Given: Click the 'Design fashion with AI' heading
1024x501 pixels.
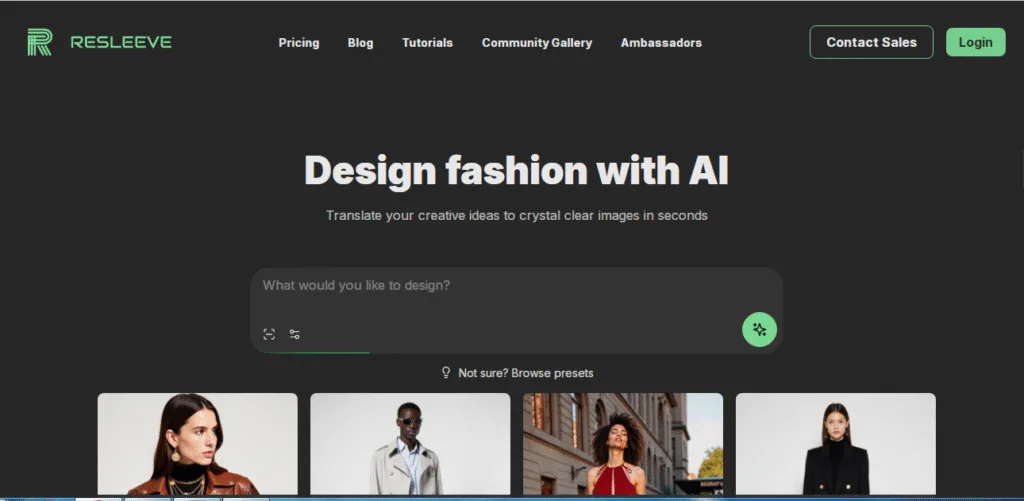Looking at the screenshot, I should (516, 170).
